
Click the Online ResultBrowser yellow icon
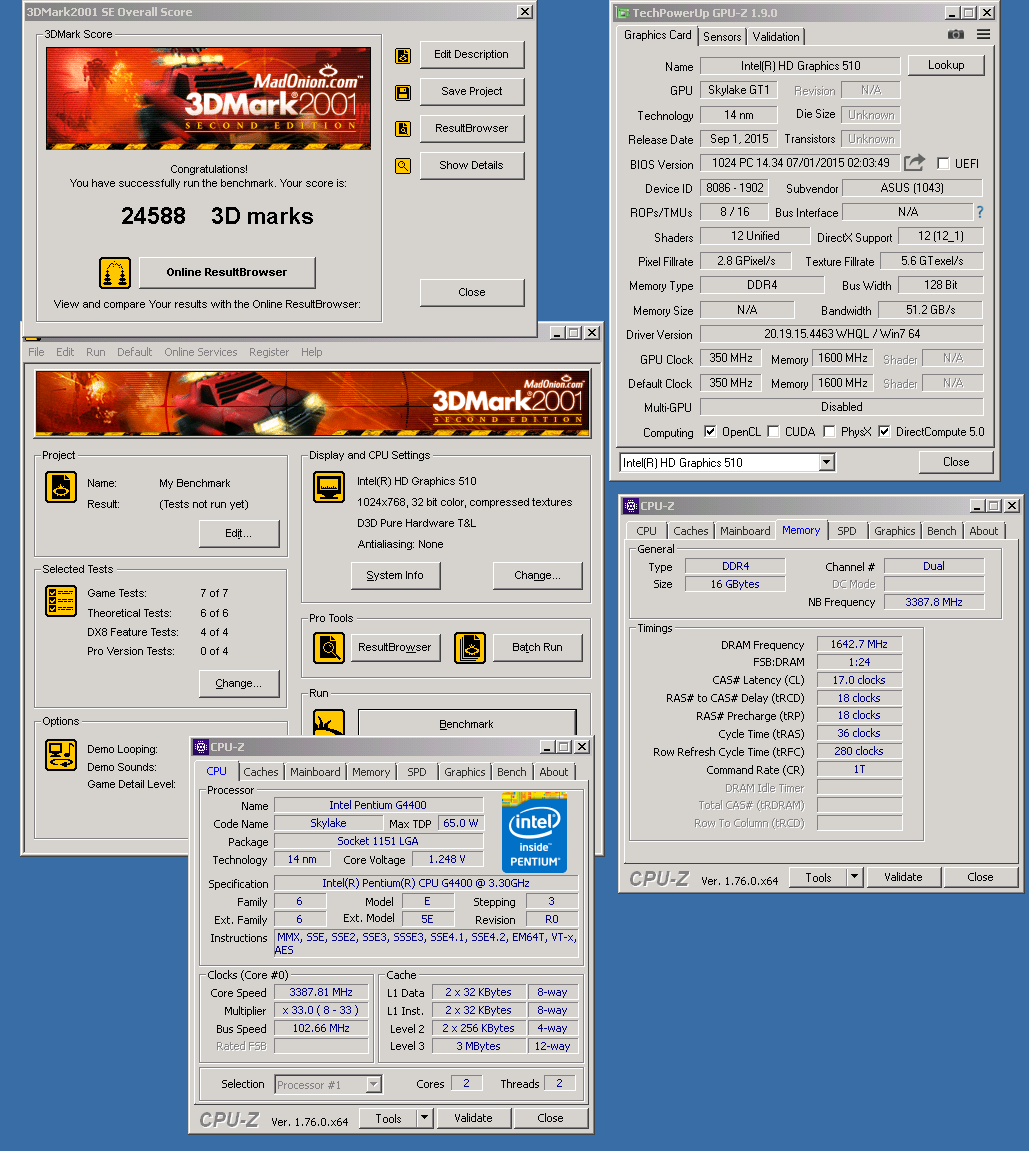pyautogui.click(x=115, y=273)
